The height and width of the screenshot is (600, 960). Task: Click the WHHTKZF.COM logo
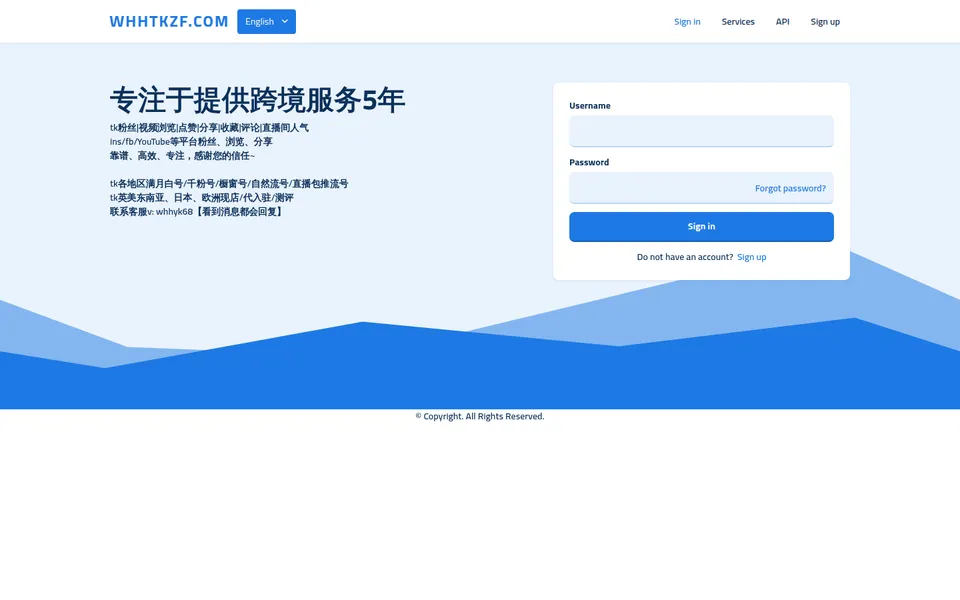click(x=168, y=21)
